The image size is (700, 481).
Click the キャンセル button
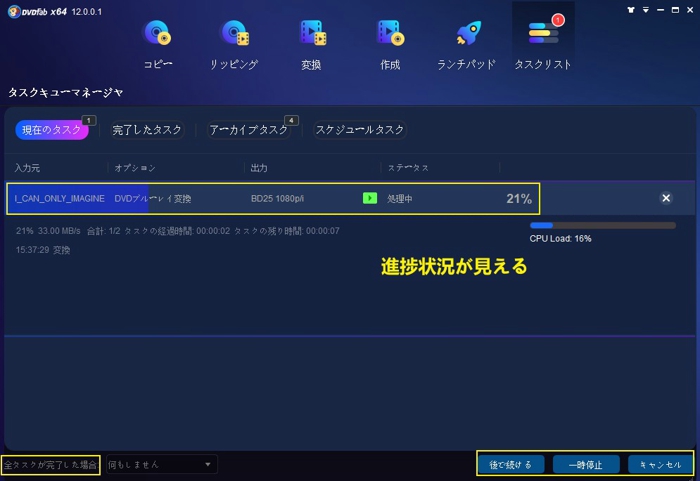click(x=661, y=464)
